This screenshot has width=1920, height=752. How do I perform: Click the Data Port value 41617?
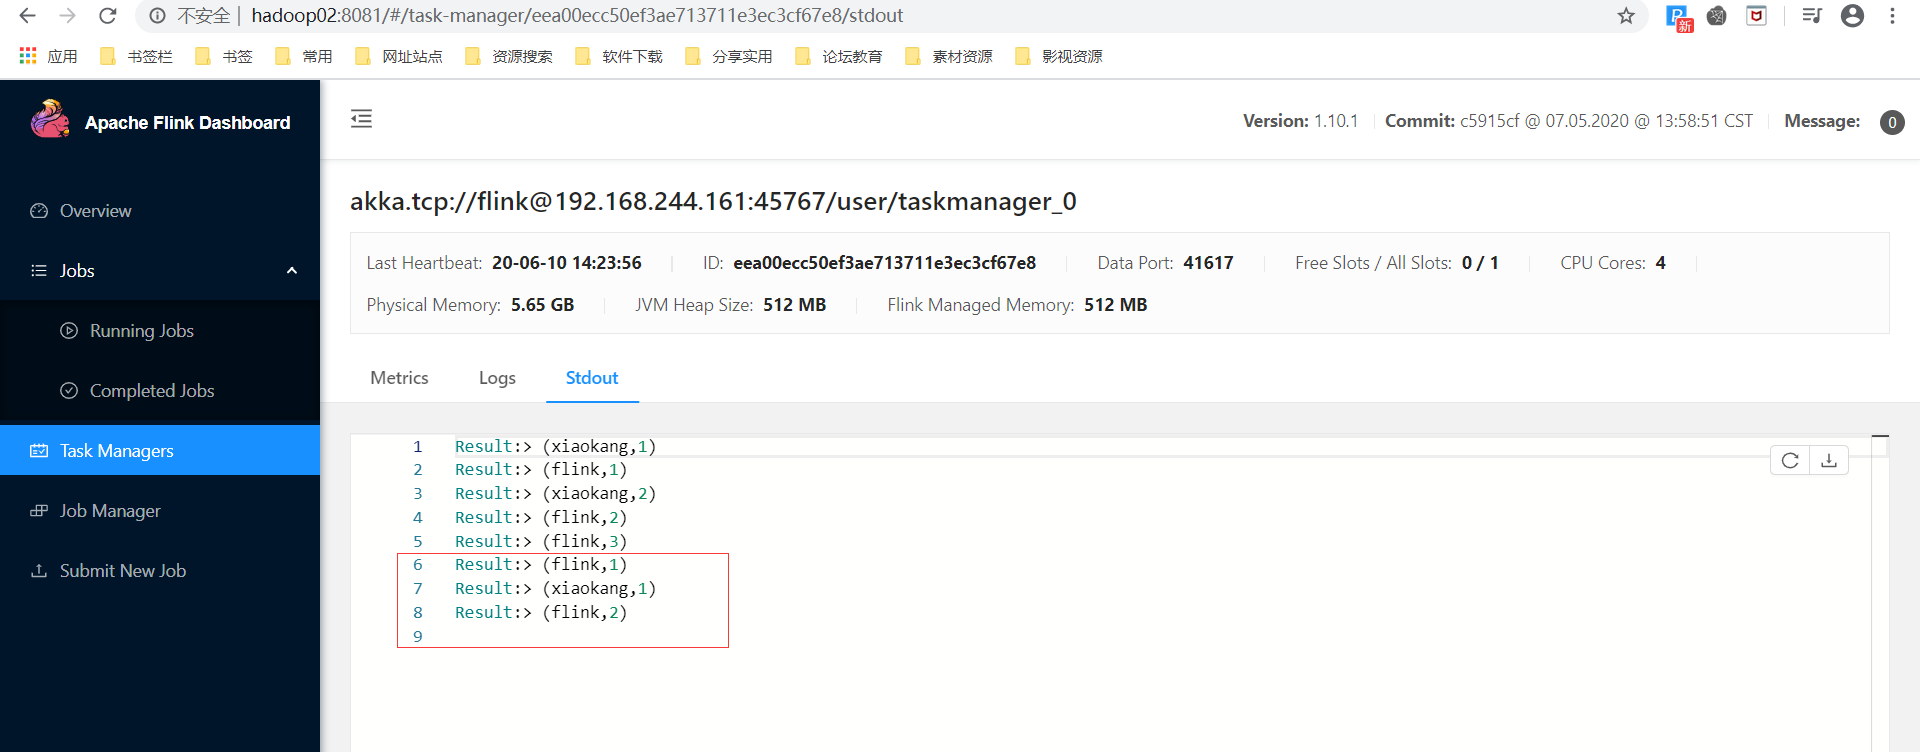coord(1208,263)
